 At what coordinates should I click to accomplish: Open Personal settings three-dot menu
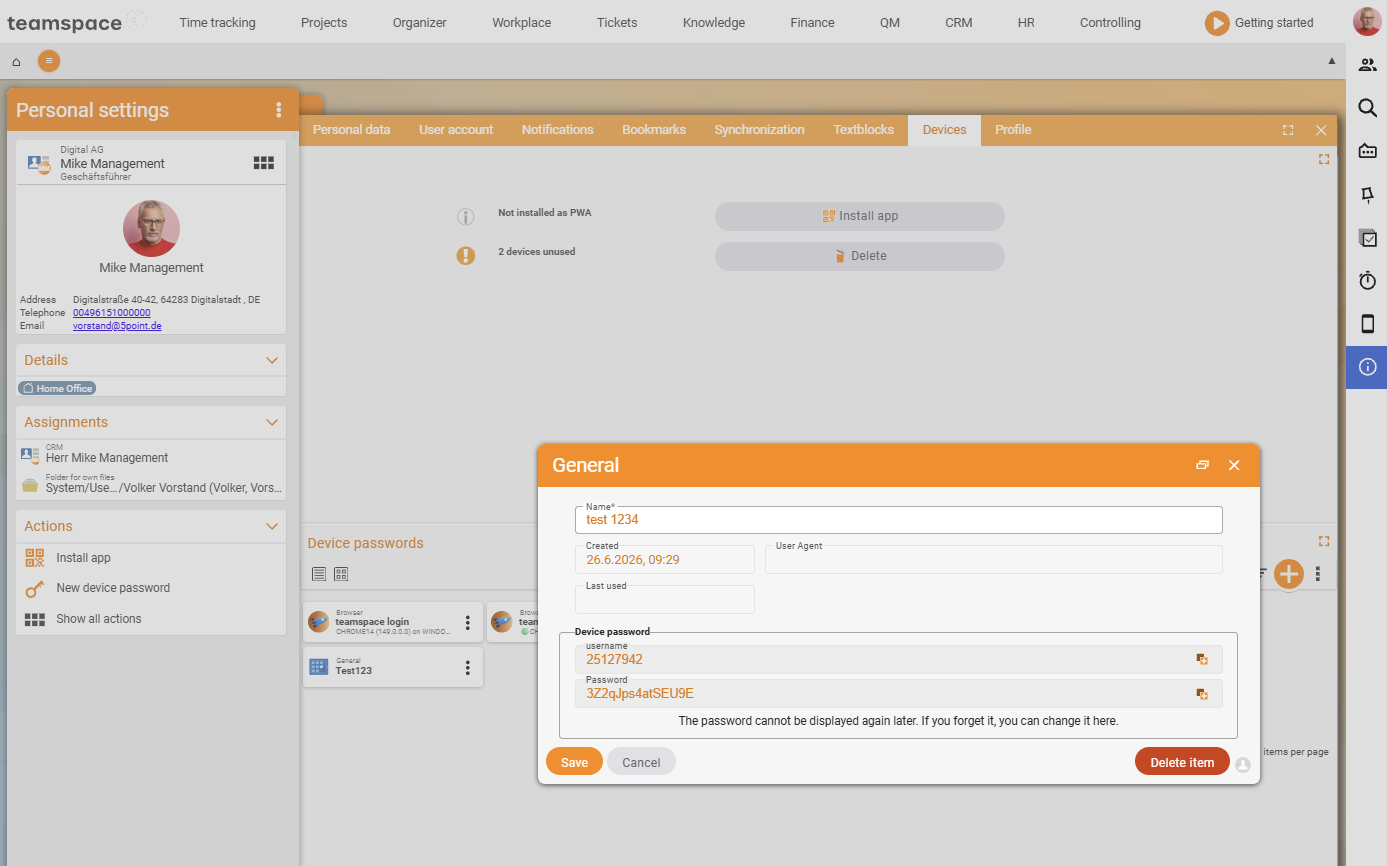[279, 110]
